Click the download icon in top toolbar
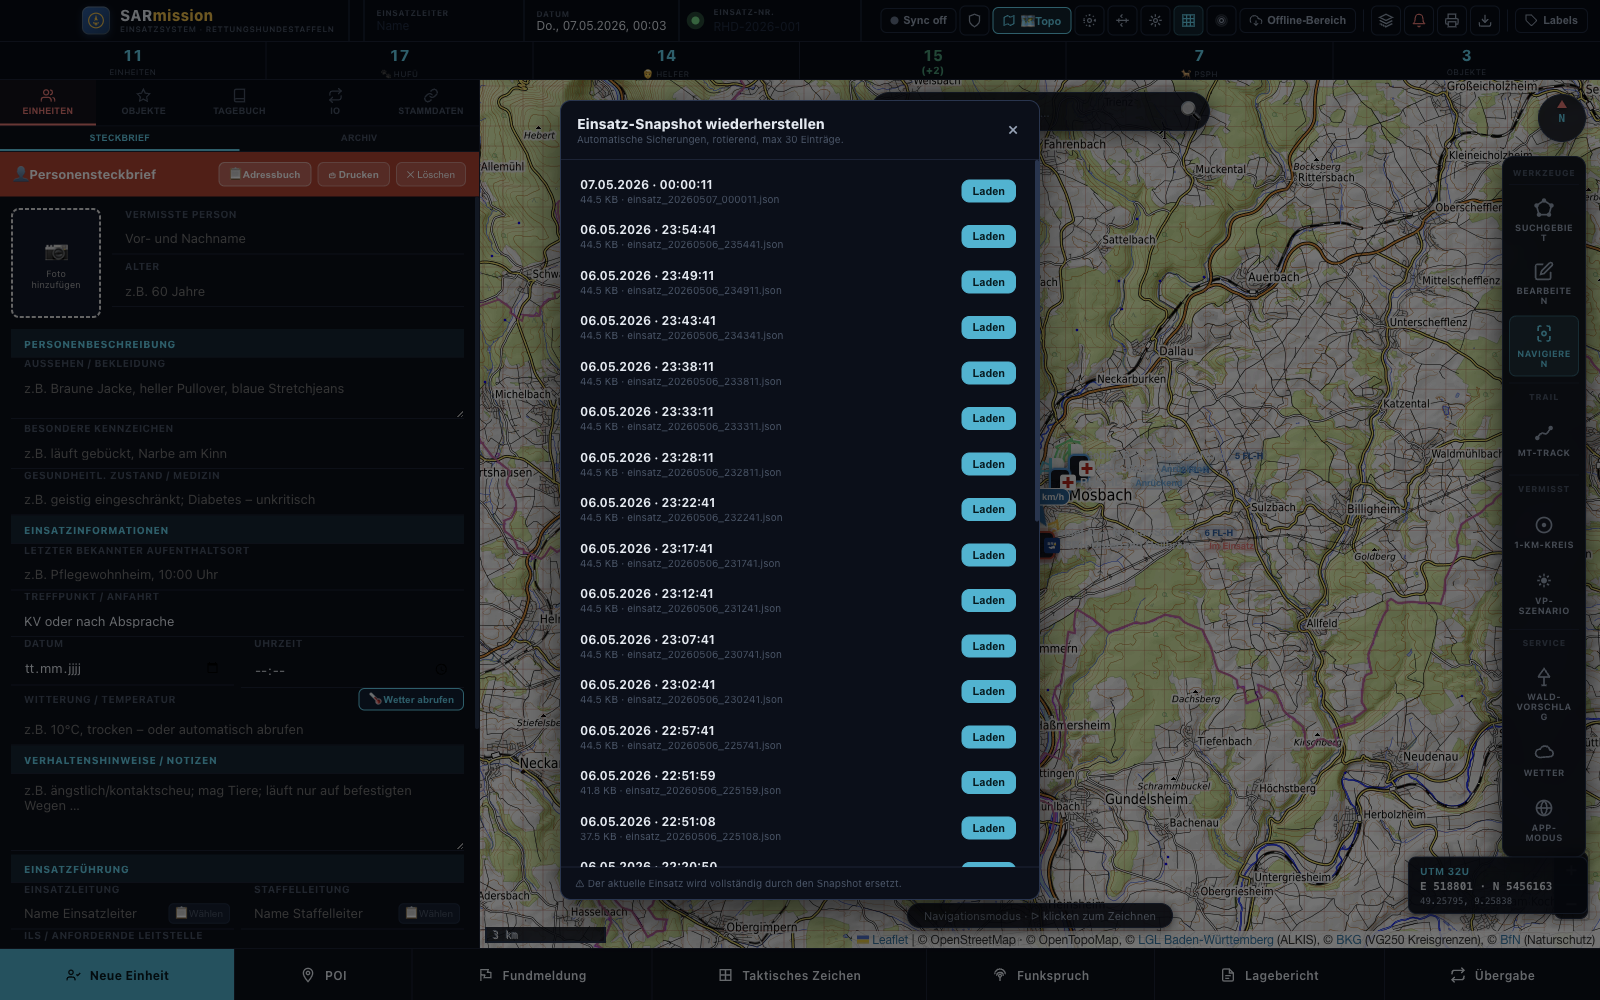Viewport: 1600px width, 1000px height. [x=1485, y=20]
